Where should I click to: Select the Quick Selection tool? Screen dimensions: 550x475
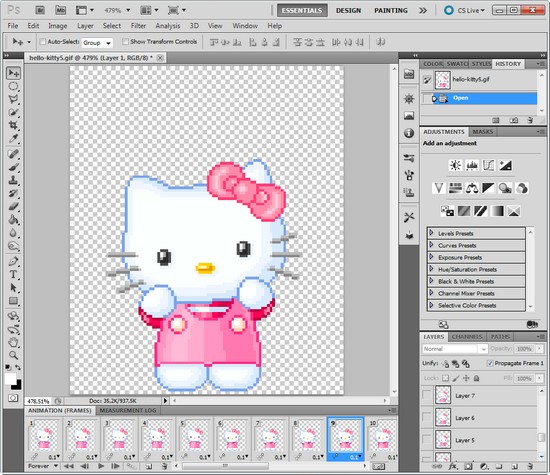click(x=13, y=112)
